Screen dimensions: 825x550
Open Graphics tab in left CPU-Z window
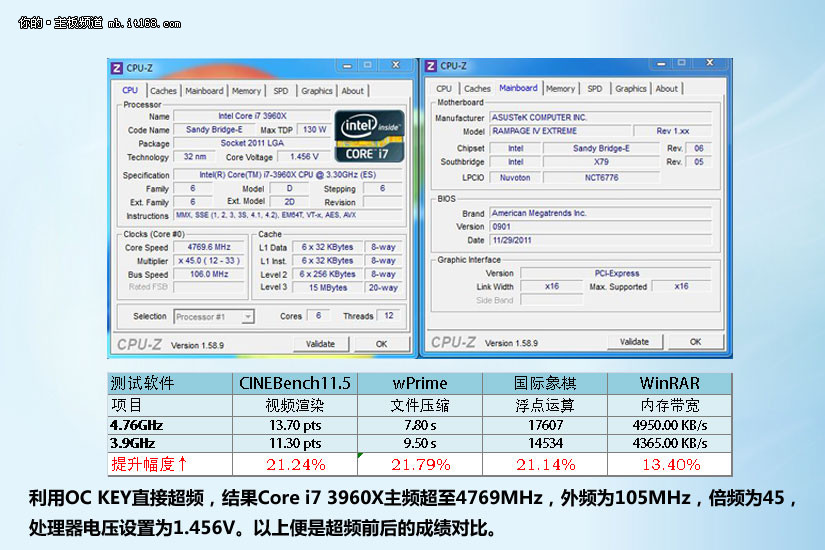point(317,91)
